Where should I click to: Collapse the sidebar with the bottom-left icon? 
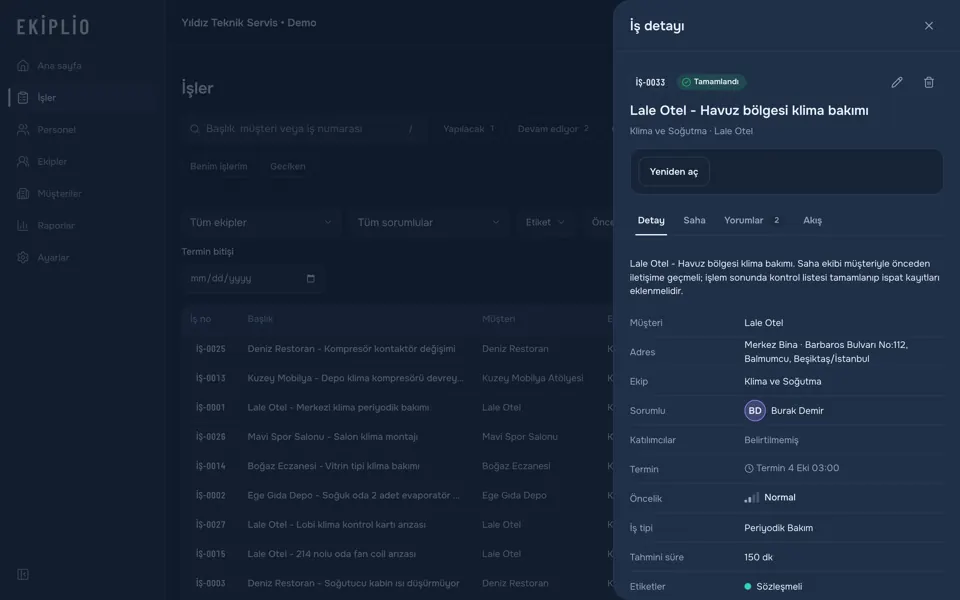pos(23,574)
